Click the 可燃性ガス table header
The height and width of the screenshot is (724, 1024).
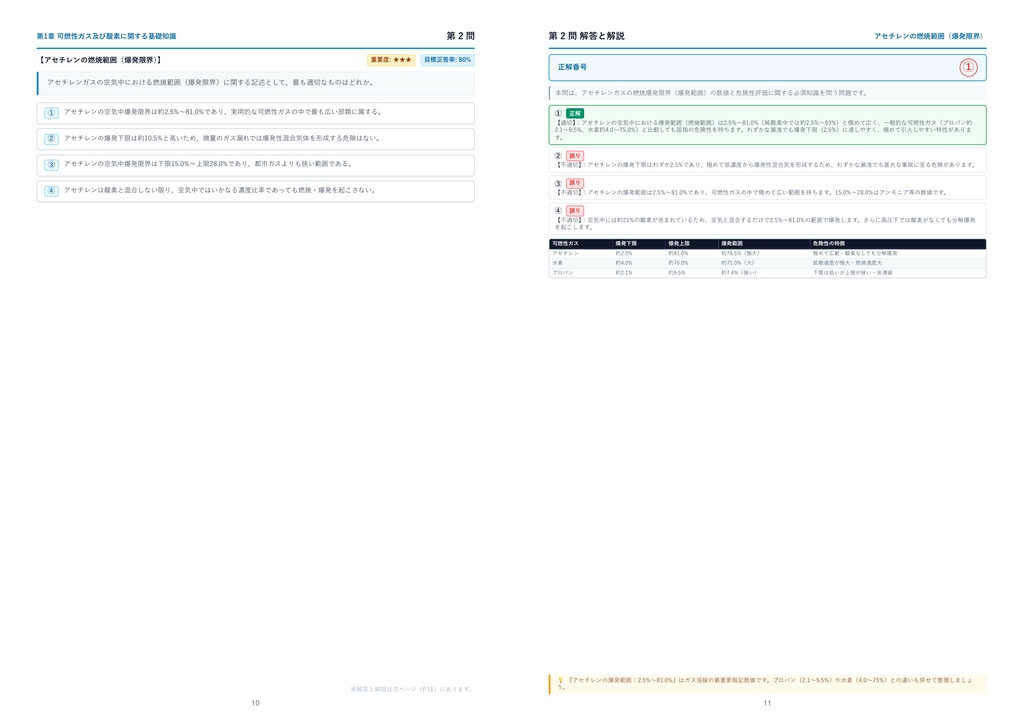click(x=566, y=244)
